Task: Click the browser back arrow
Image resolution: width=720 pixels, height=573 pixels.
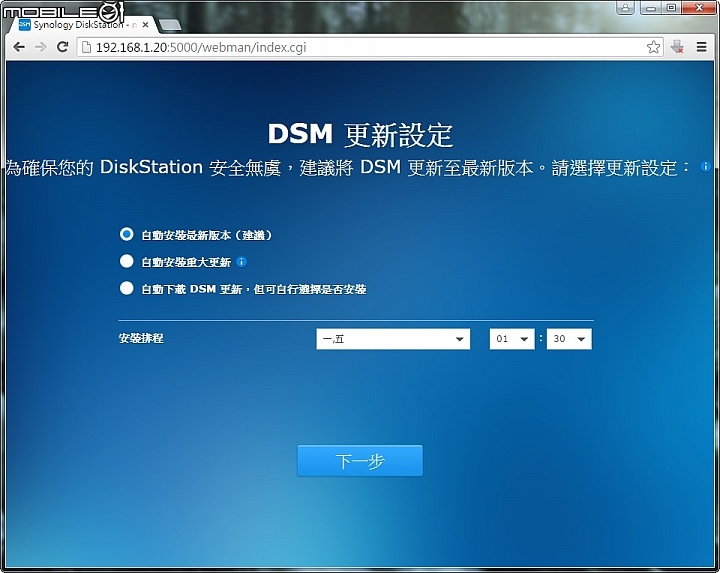Action: 19,47
